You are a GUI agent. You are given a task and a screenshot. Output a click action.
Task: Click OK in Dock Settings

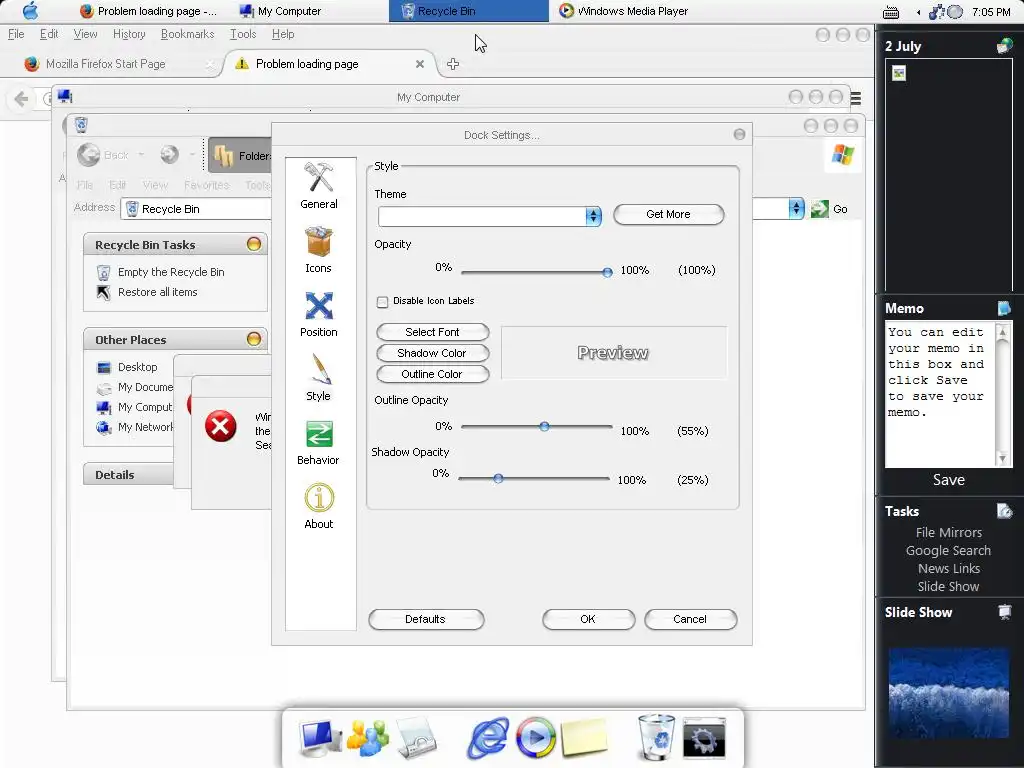588,619
